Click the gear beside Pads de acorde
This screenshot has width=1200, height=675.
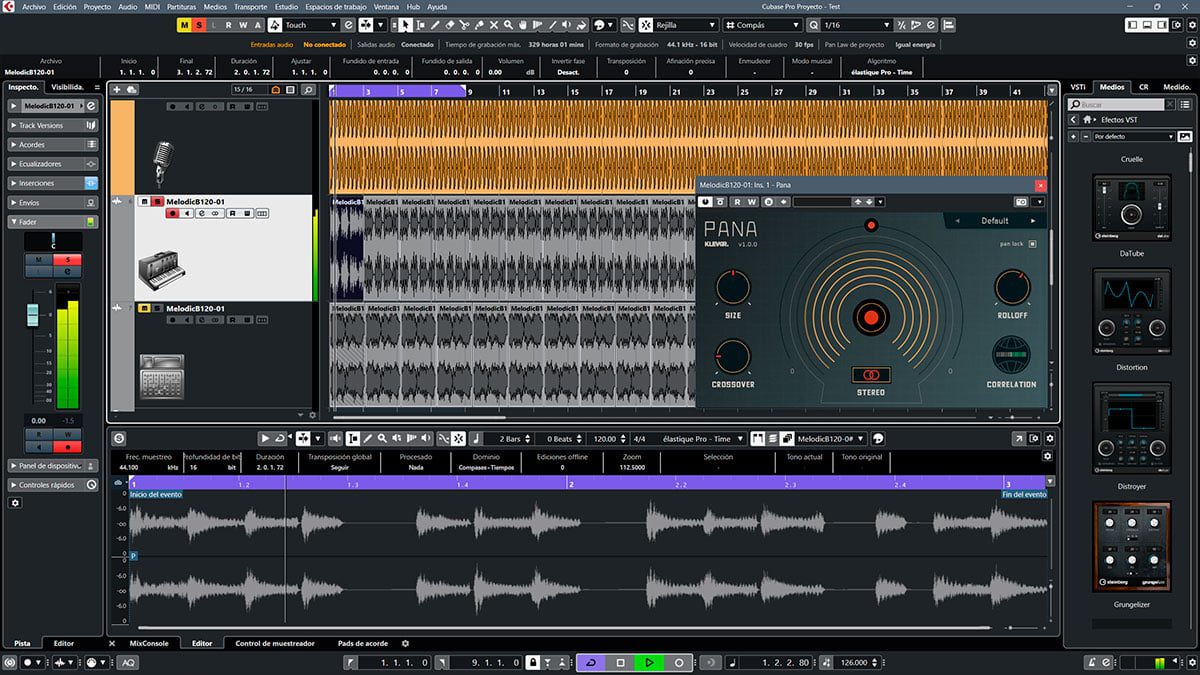tap(405, 644)
